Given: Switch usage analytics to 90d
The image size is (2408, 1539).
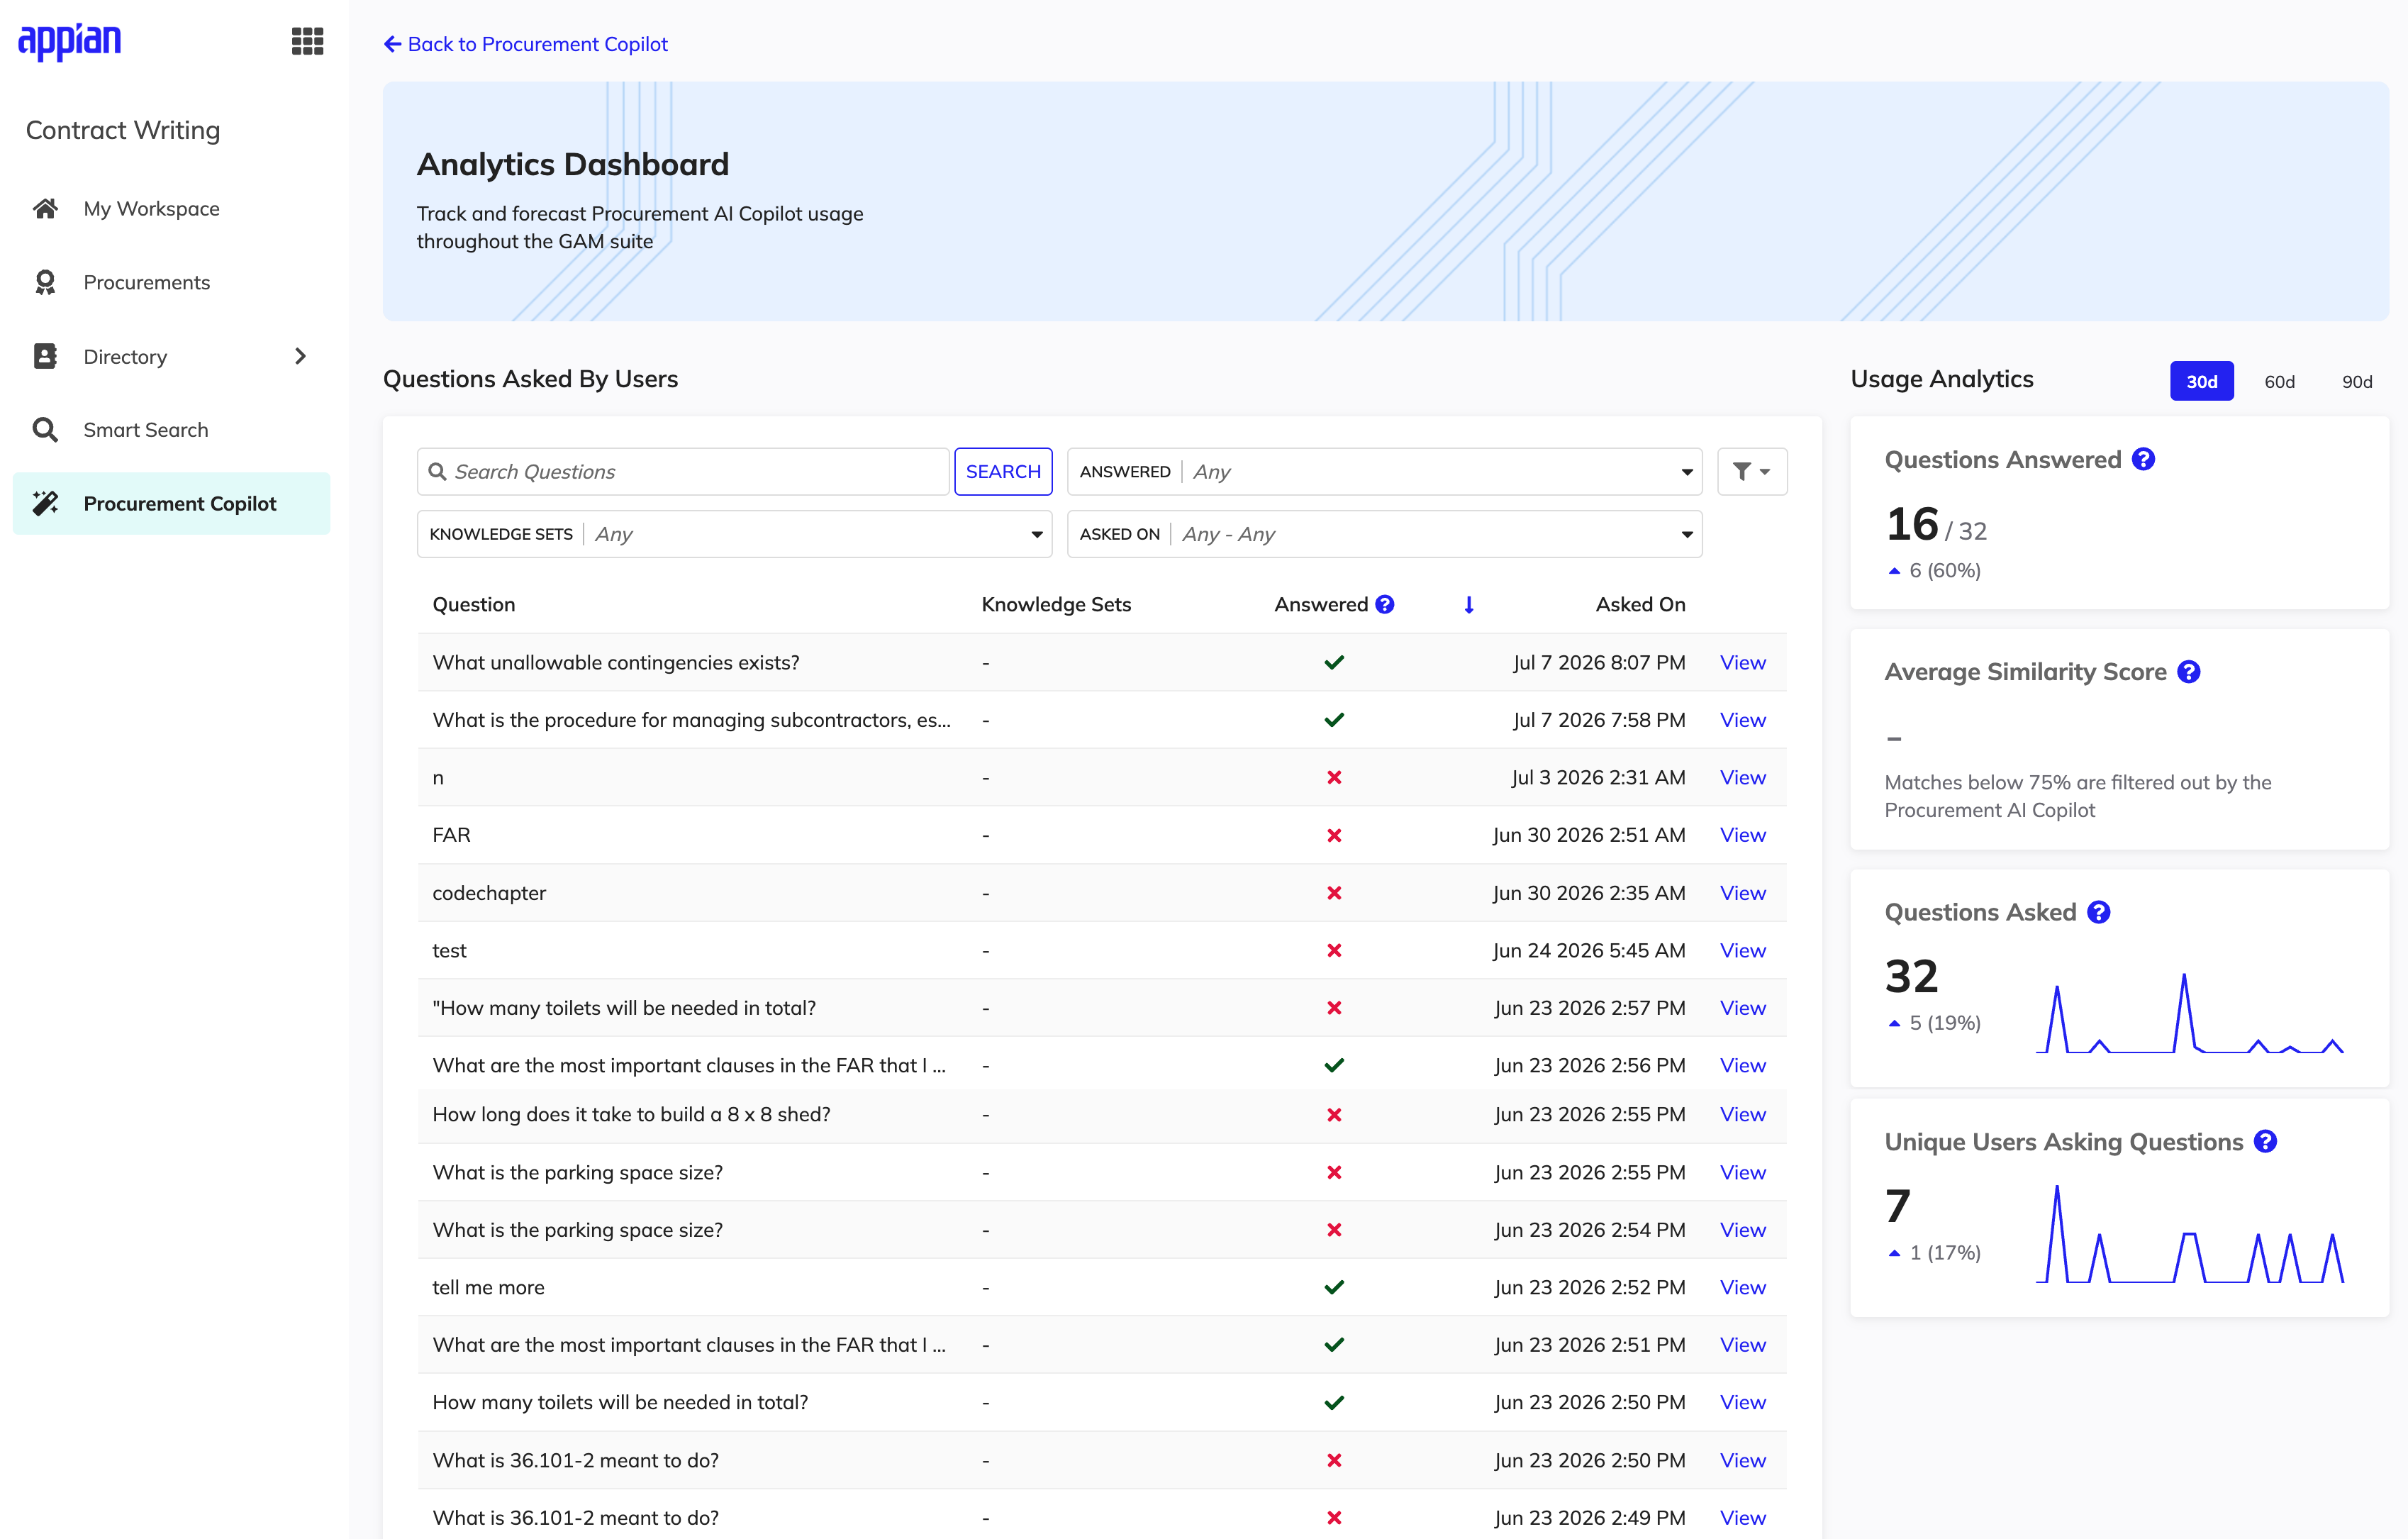Looking at the screenshot, I should 2357,381.
